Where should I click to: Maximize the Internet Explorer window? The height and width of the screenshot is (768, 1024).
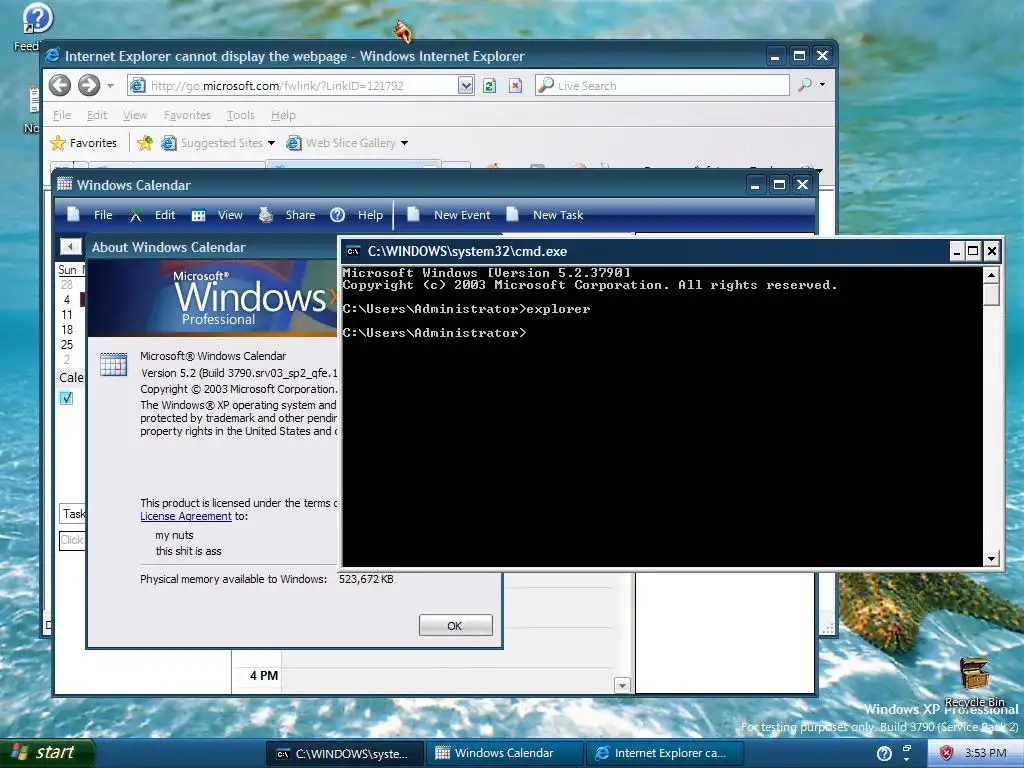[x=799, y=56]
